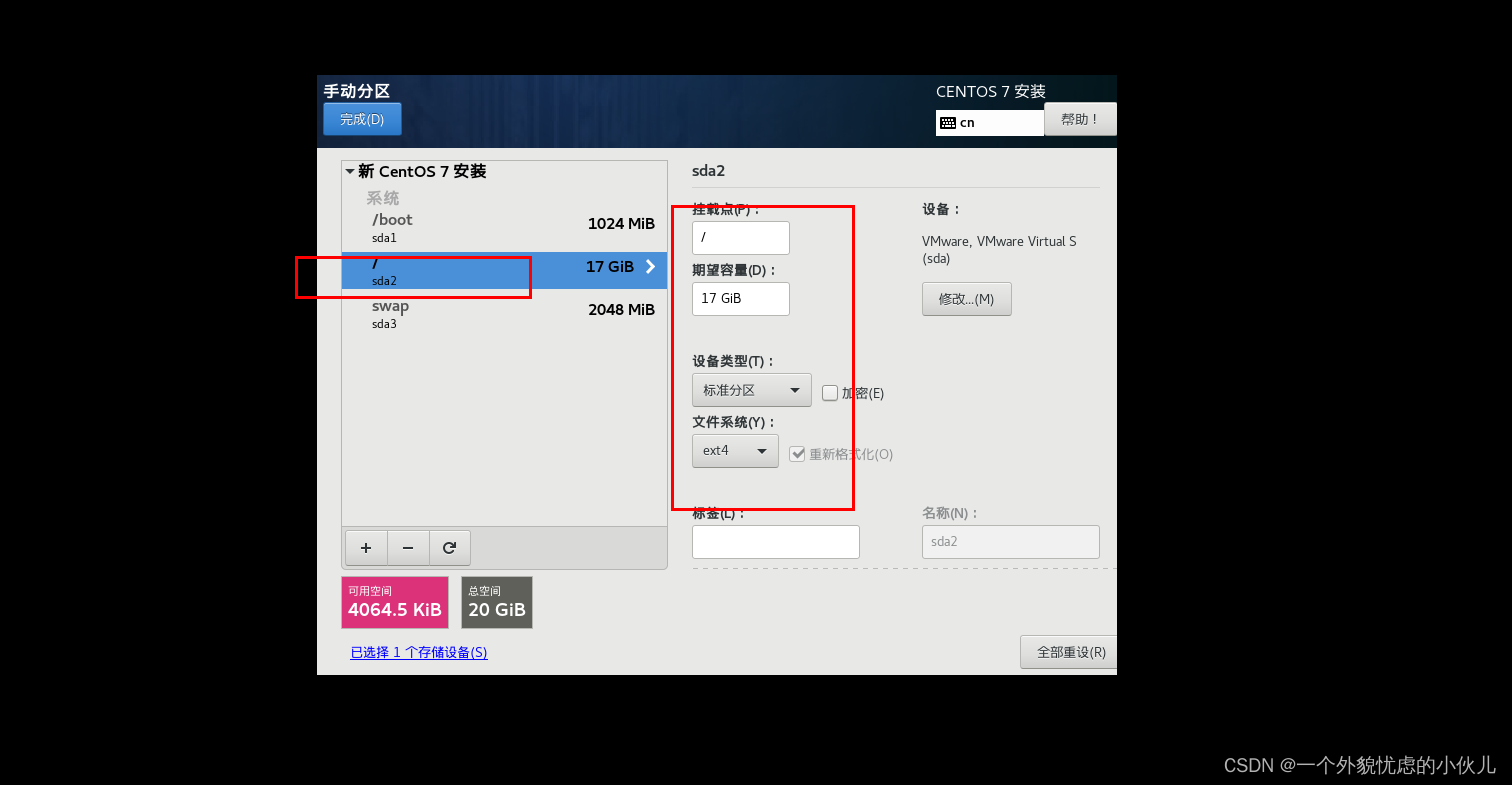Click the 完成(D) done button

362,119
